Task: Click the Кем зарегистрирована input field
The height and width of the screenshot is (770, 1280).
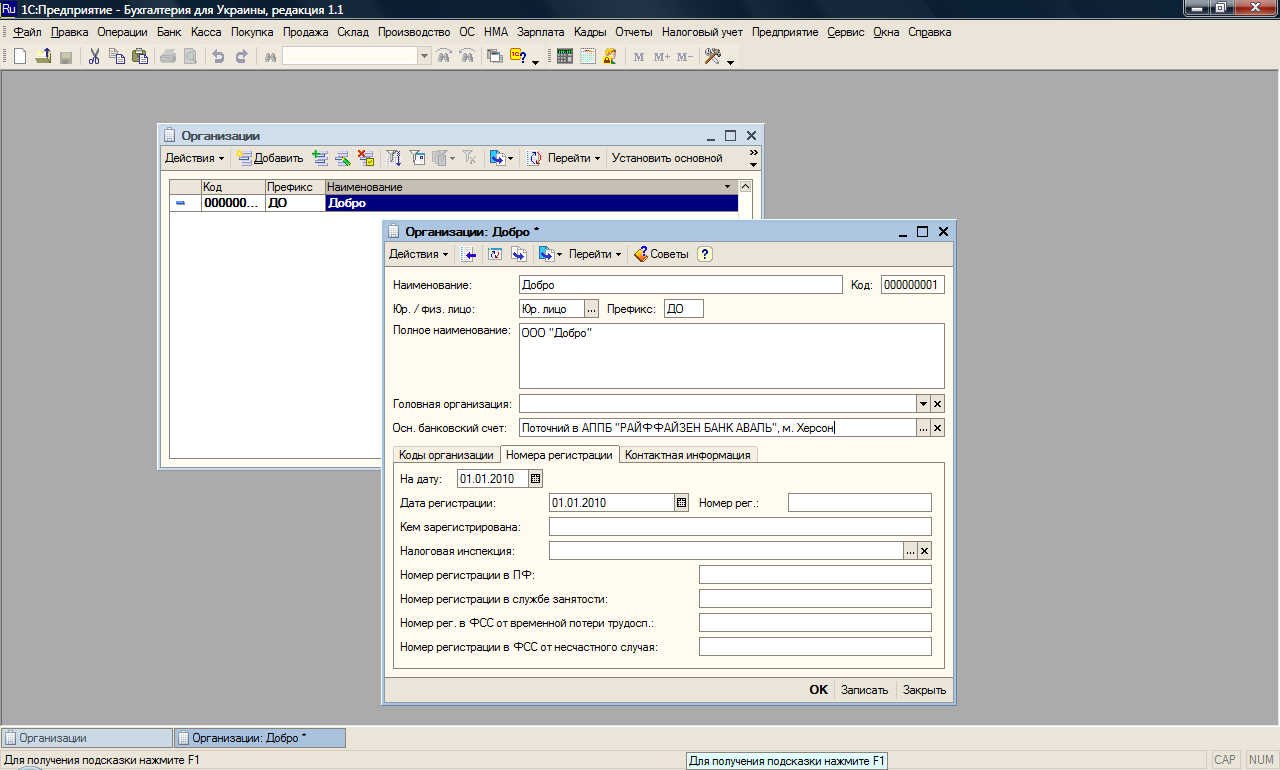Action: pos(741,527)
